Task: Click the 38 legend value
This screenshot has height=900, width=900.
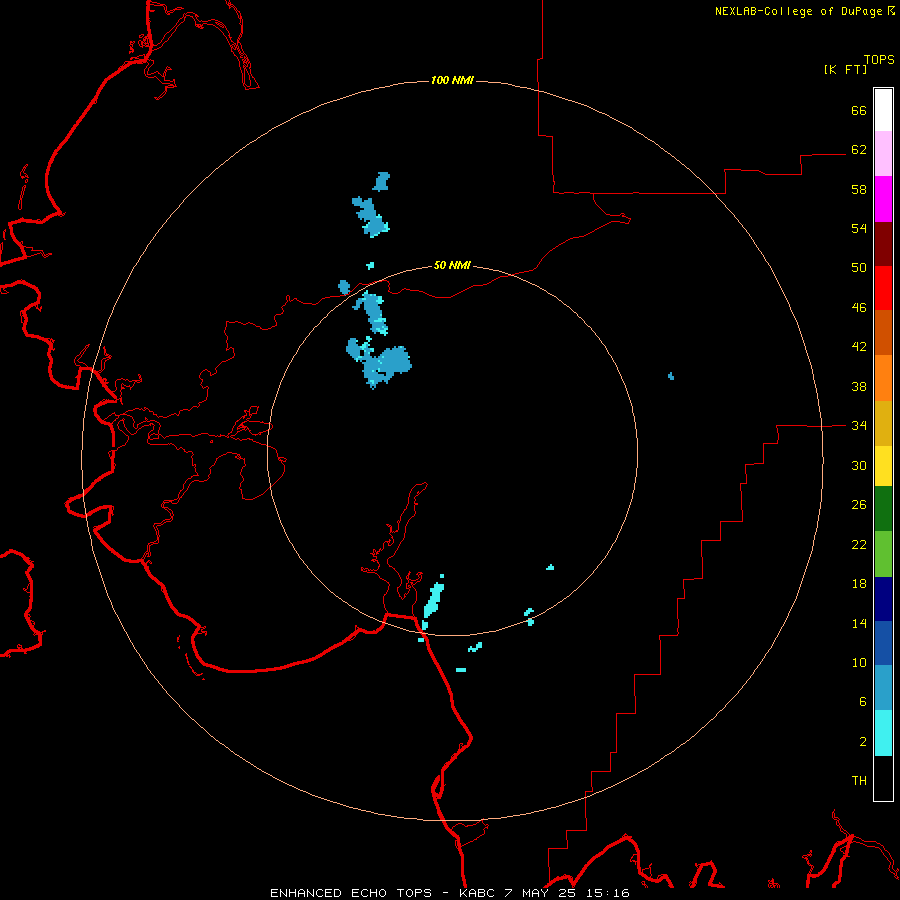Action: coord(859,386)
